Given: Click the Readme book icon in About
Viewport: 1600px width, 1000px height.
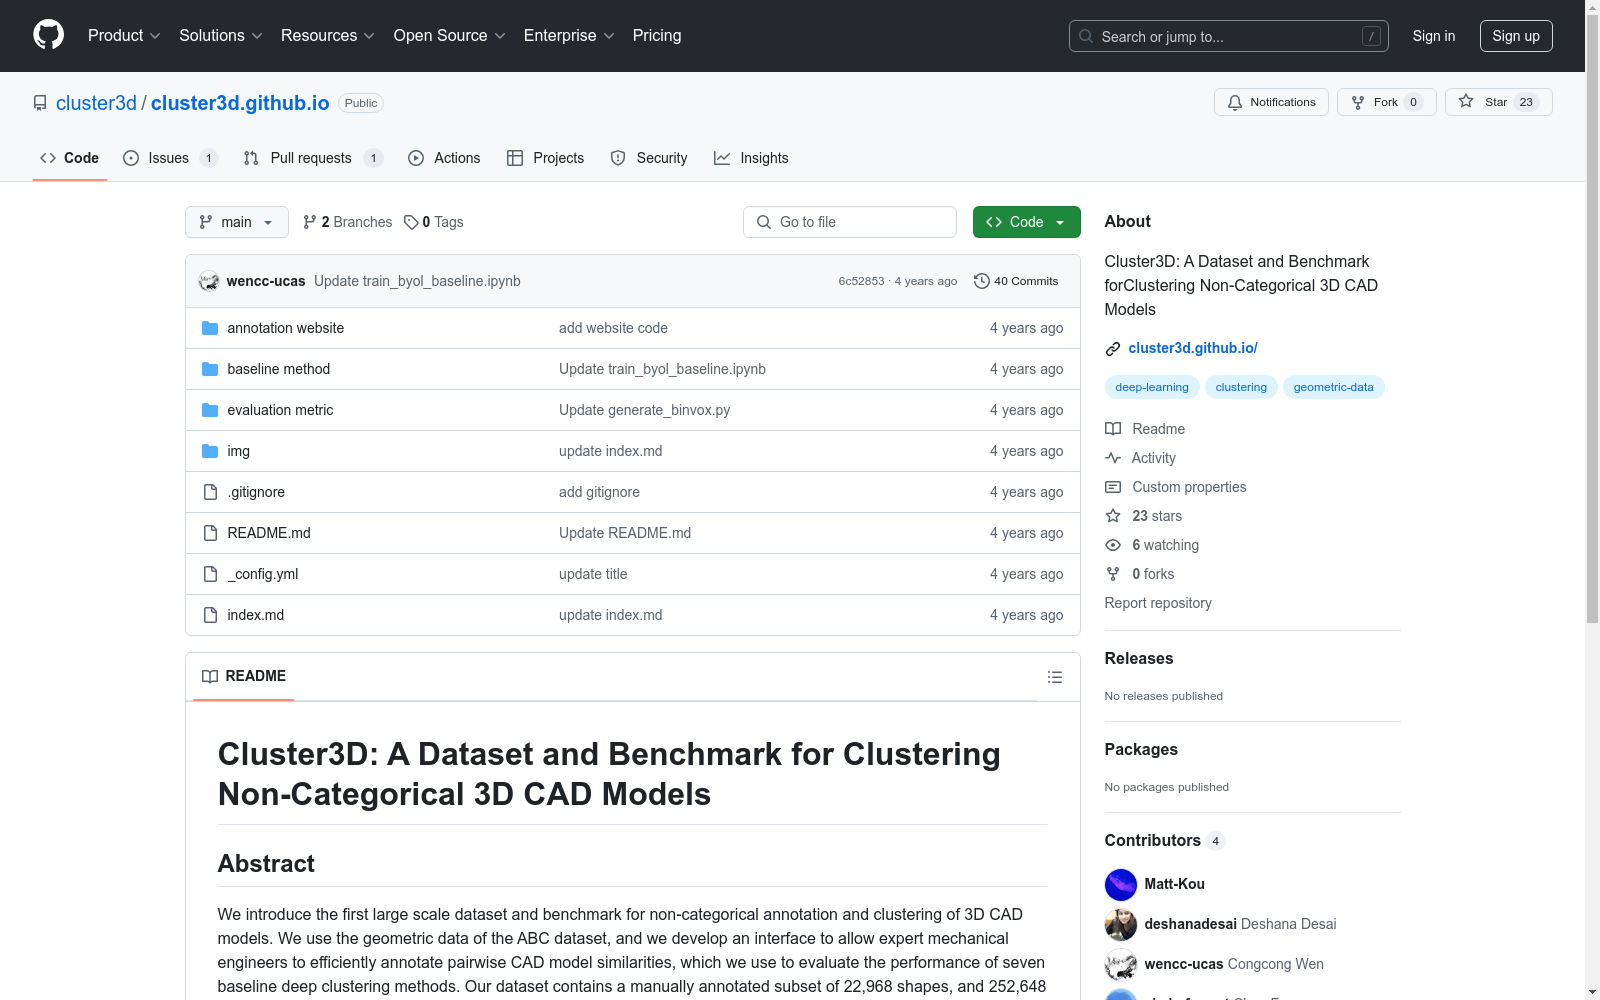Looking at the screenshot, I should pyautogui.click(x=1113, y=429).
